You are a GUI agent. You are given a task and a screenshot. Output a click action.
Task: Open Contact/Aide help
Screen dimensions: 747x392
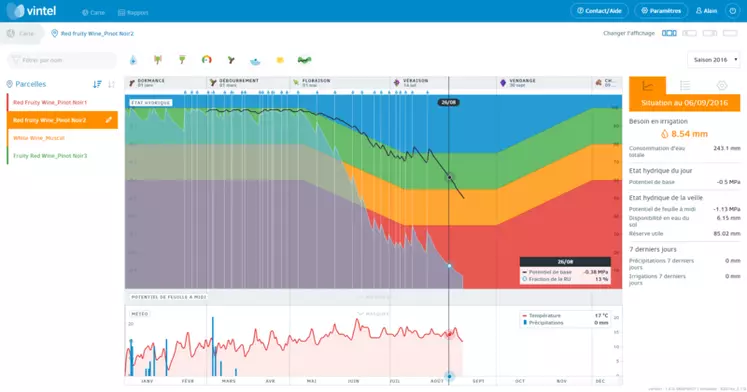click(599, 10)
